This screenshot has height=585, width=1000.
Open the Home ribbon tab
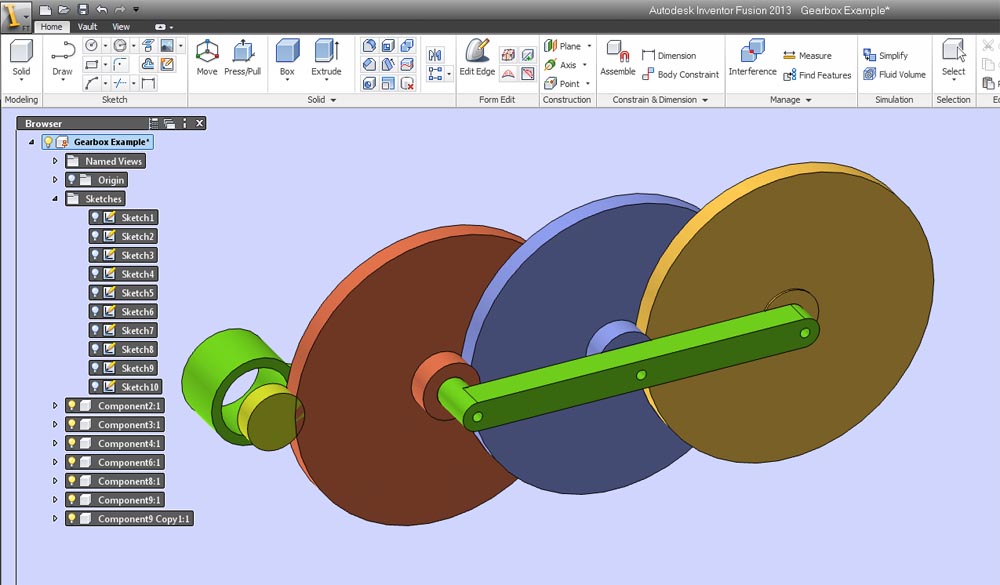(x=51, y=27)
